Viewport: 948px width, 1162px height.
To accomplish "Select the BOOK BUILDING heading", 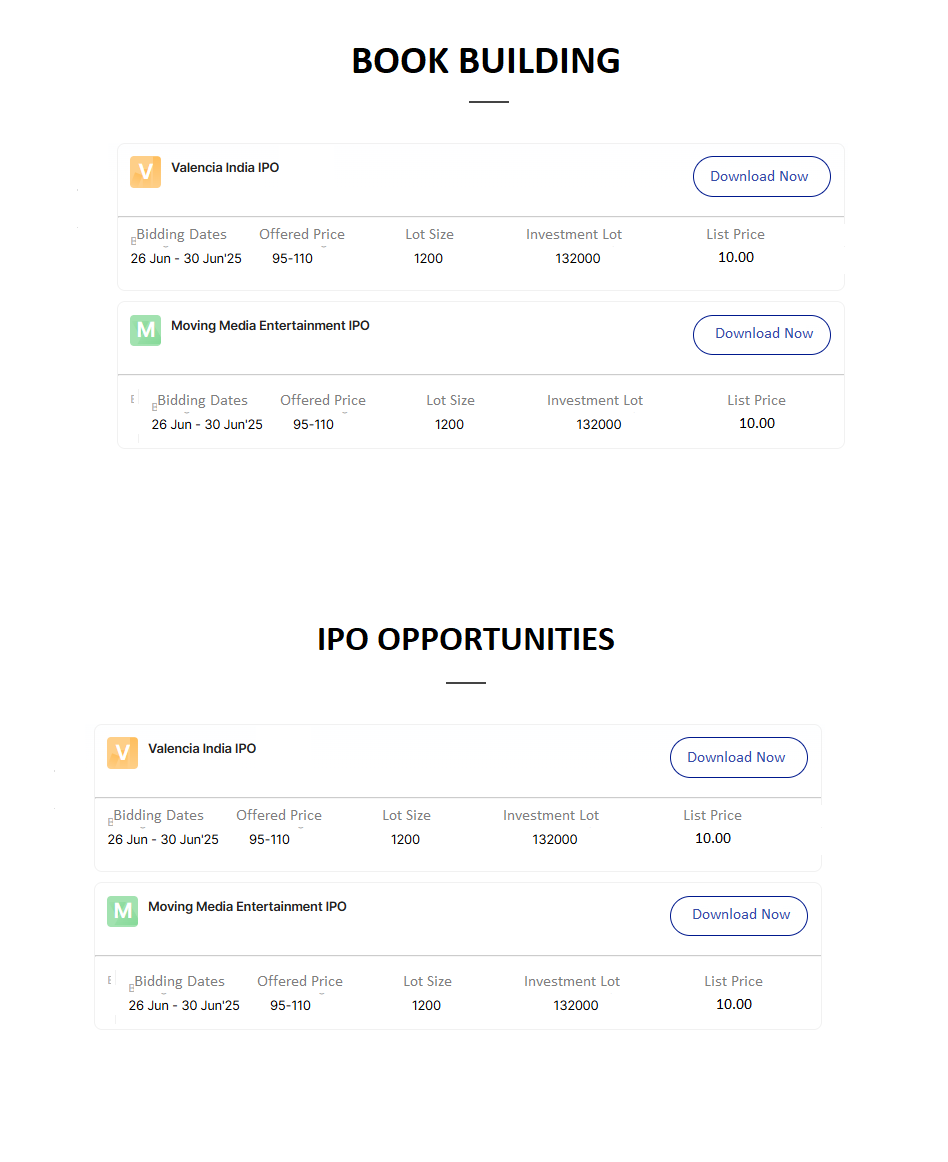I will pos(485,61).
